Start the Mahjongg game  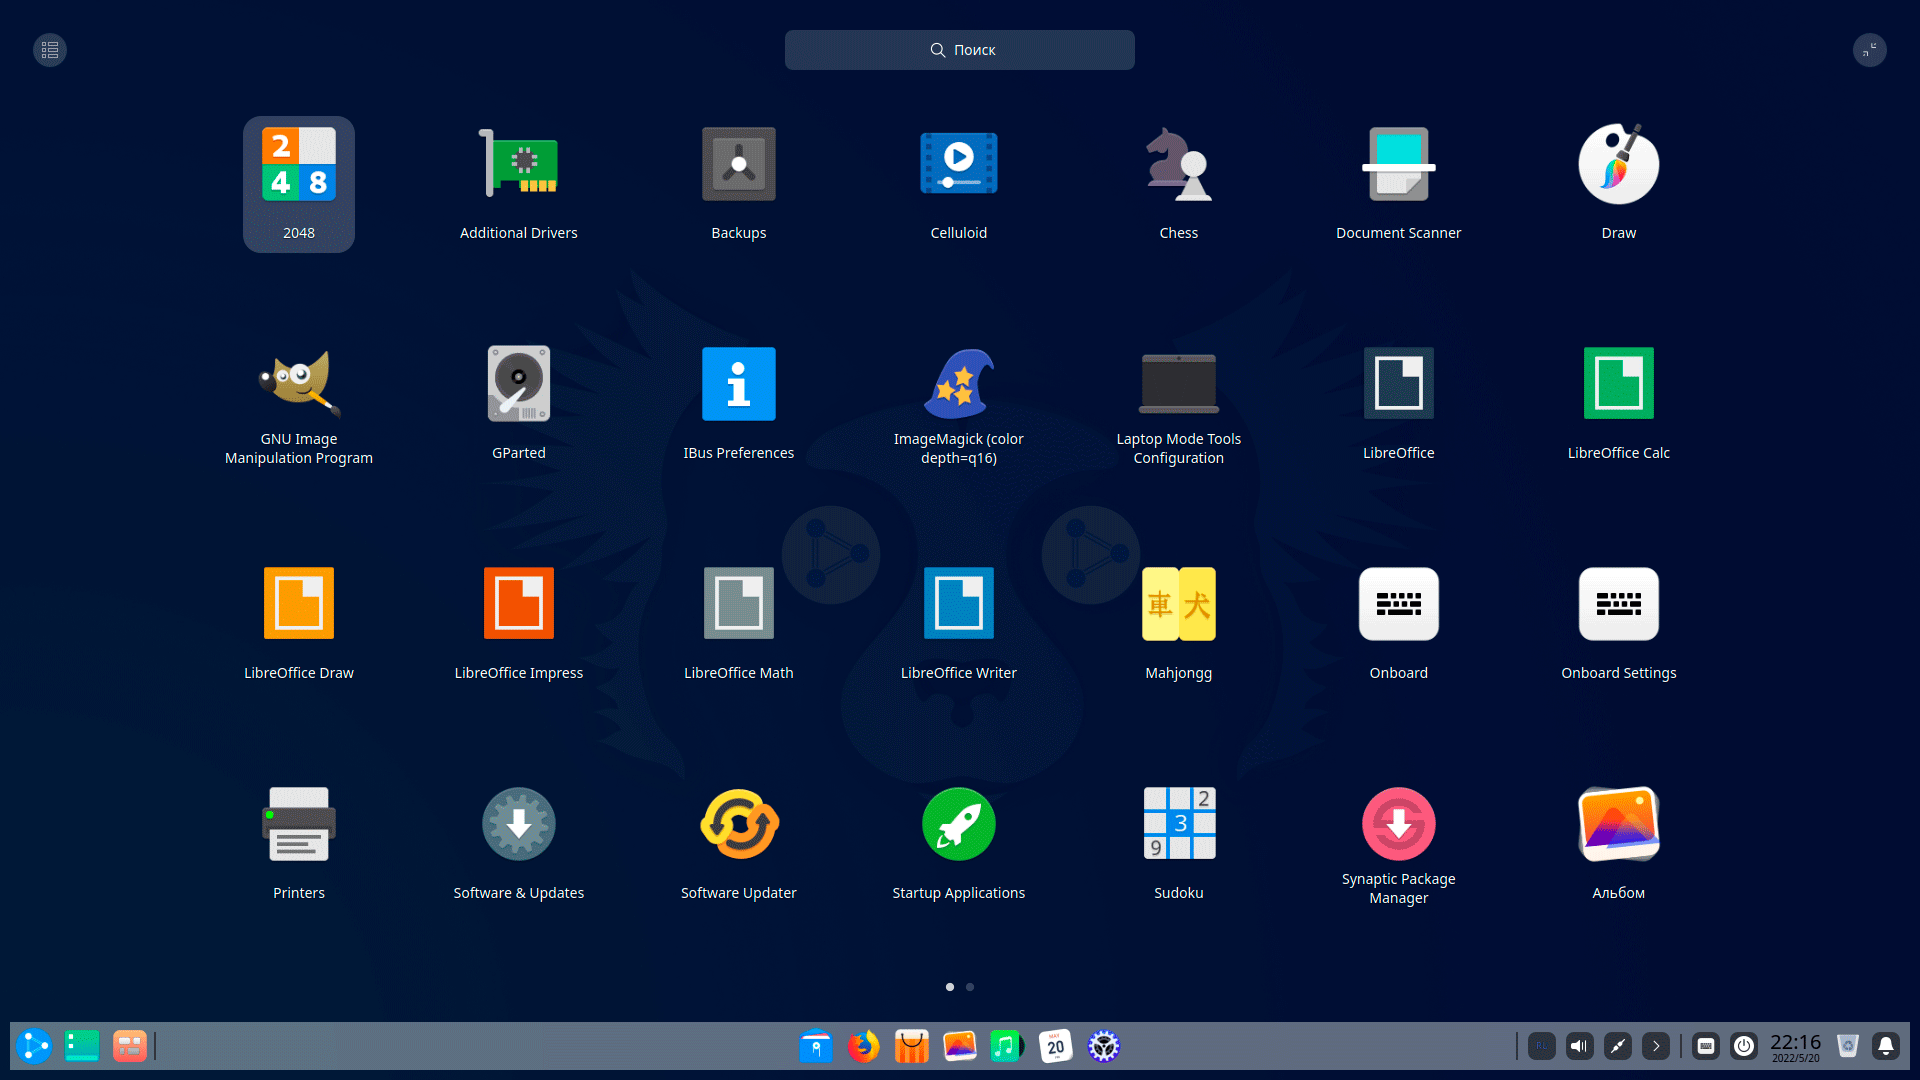click(x=1178, y=604)
